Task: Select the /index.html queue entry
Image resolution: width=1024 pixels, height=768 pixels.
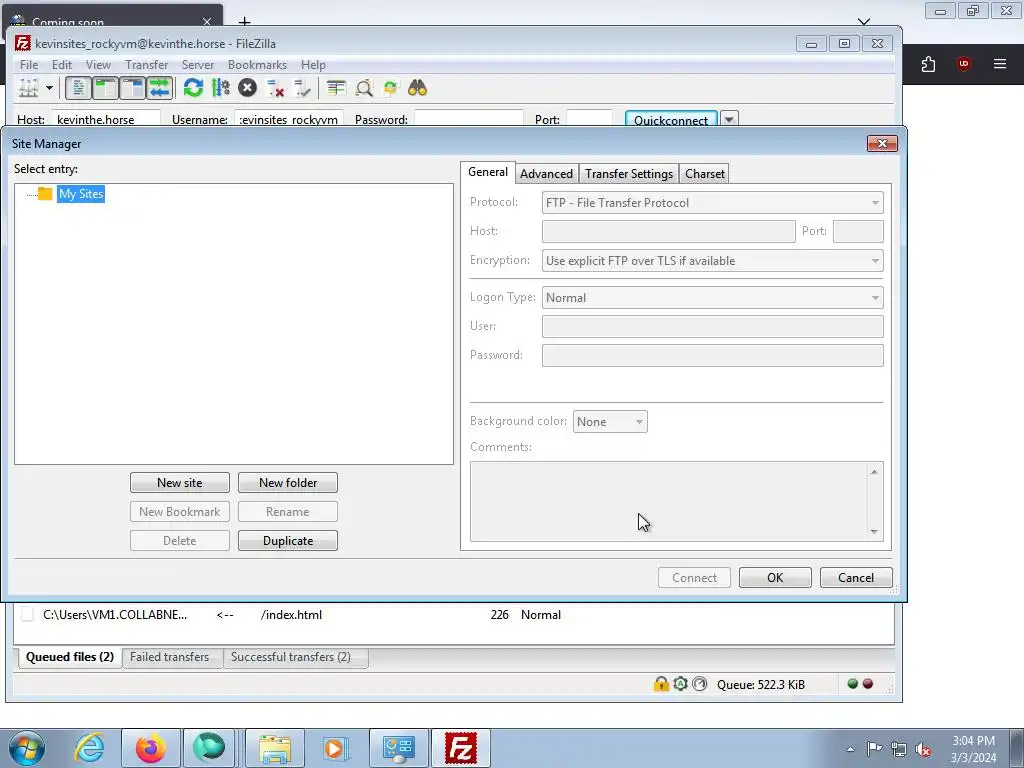Action: pos(291,615)
